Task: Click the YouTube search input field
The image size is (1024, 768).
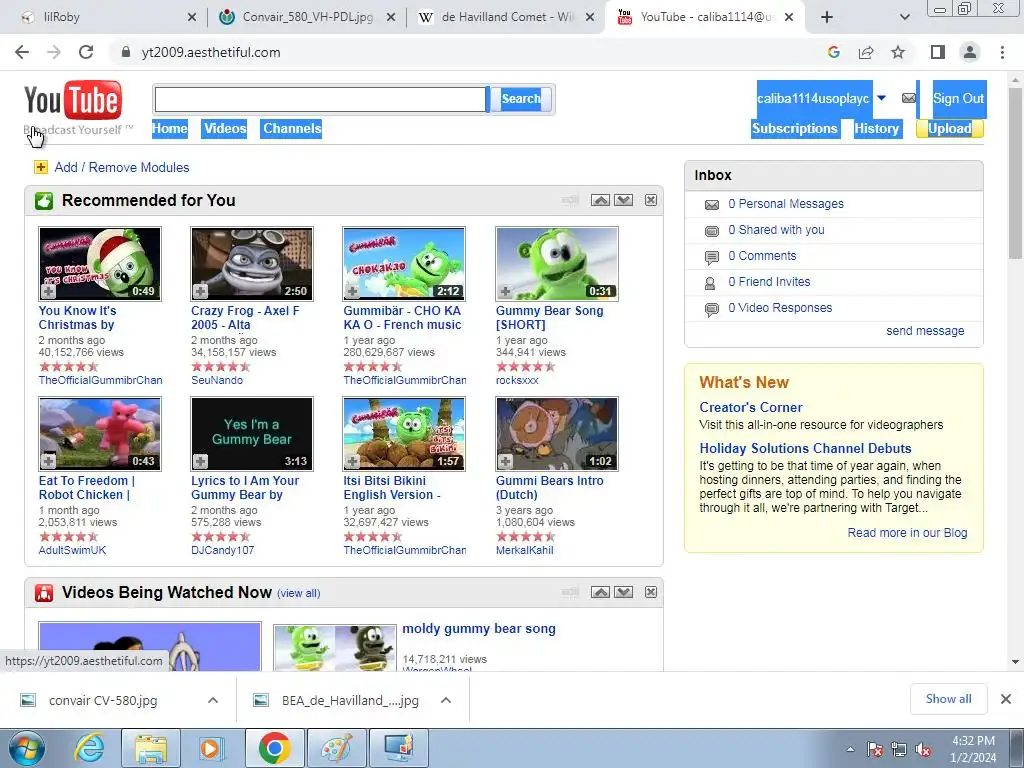Action: point(321,99)
